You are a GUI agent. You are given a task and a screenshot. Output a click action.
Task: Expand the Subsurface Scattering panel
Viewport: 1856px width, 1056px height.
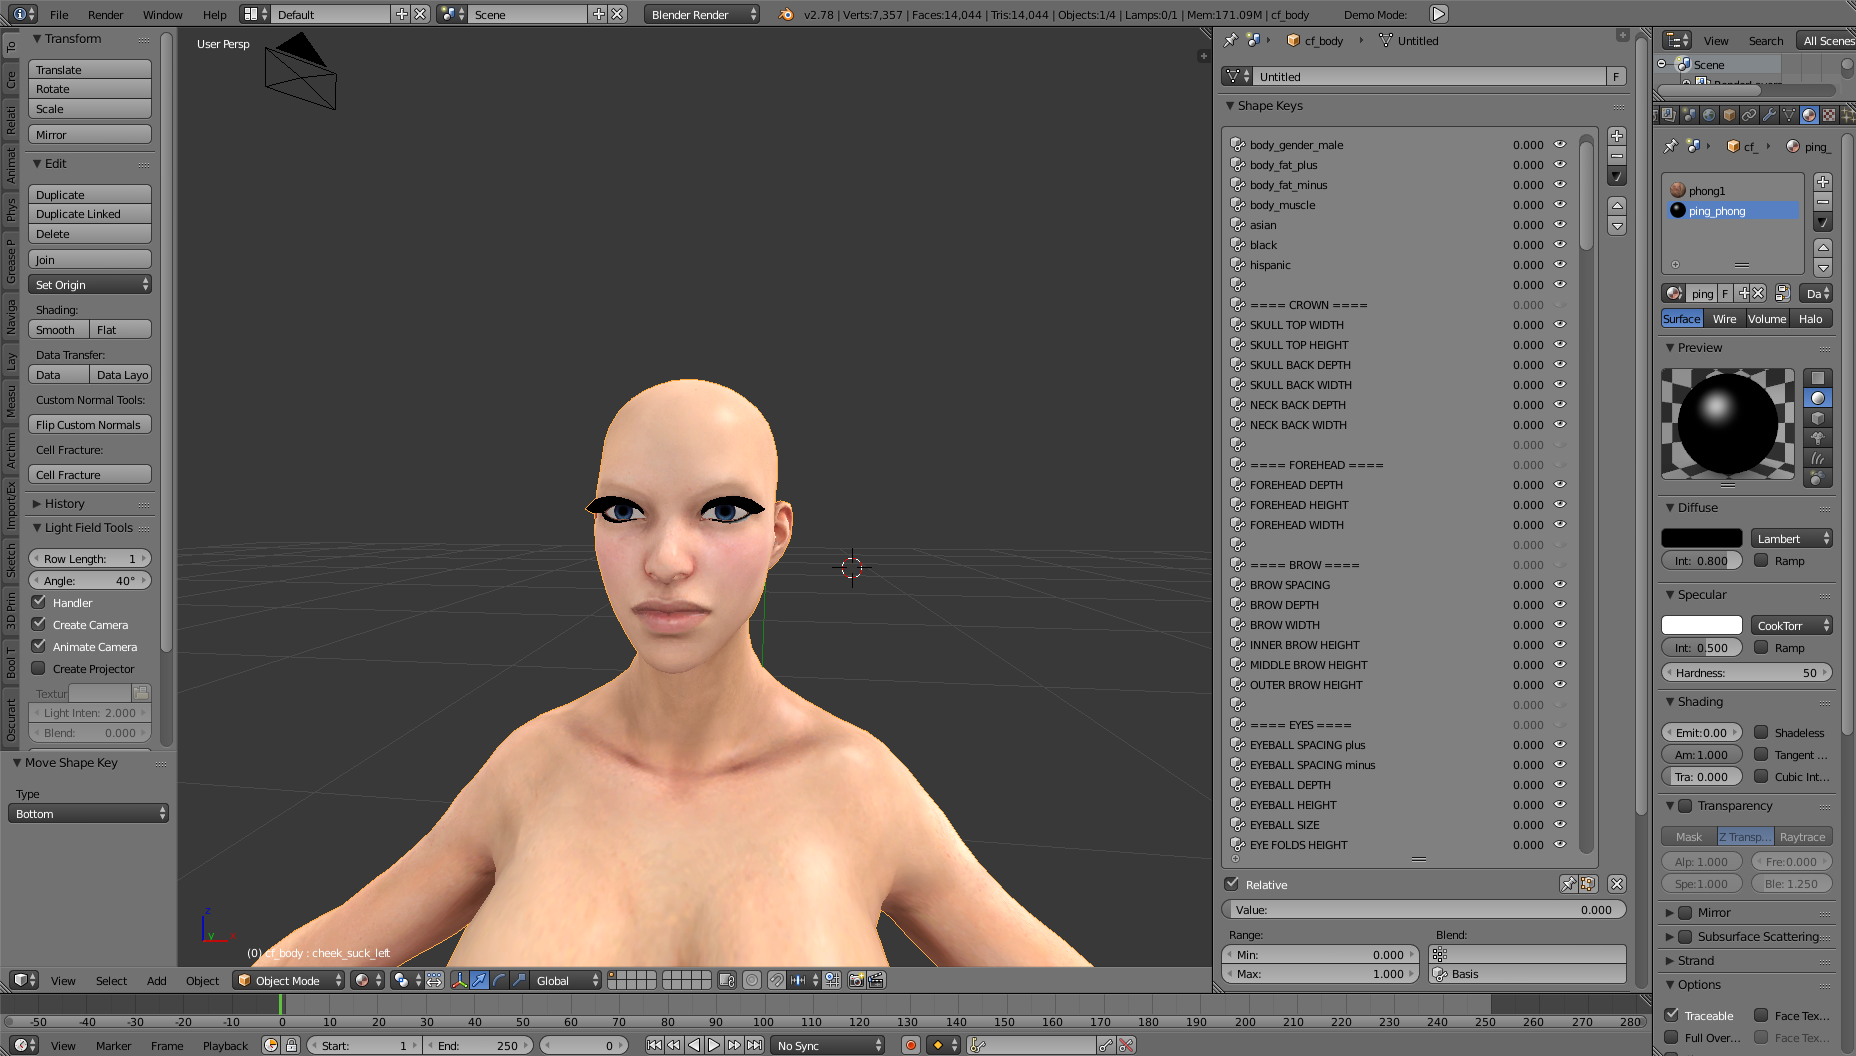1757,936
